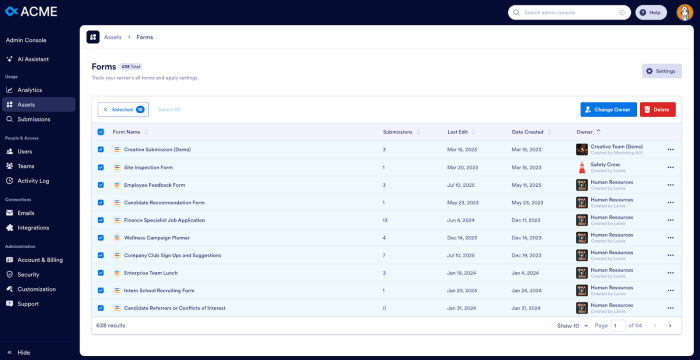The width and height of the screenshot is (700, 360).
Task: Sort by the Owner column arrow
Action: [599, 132]
